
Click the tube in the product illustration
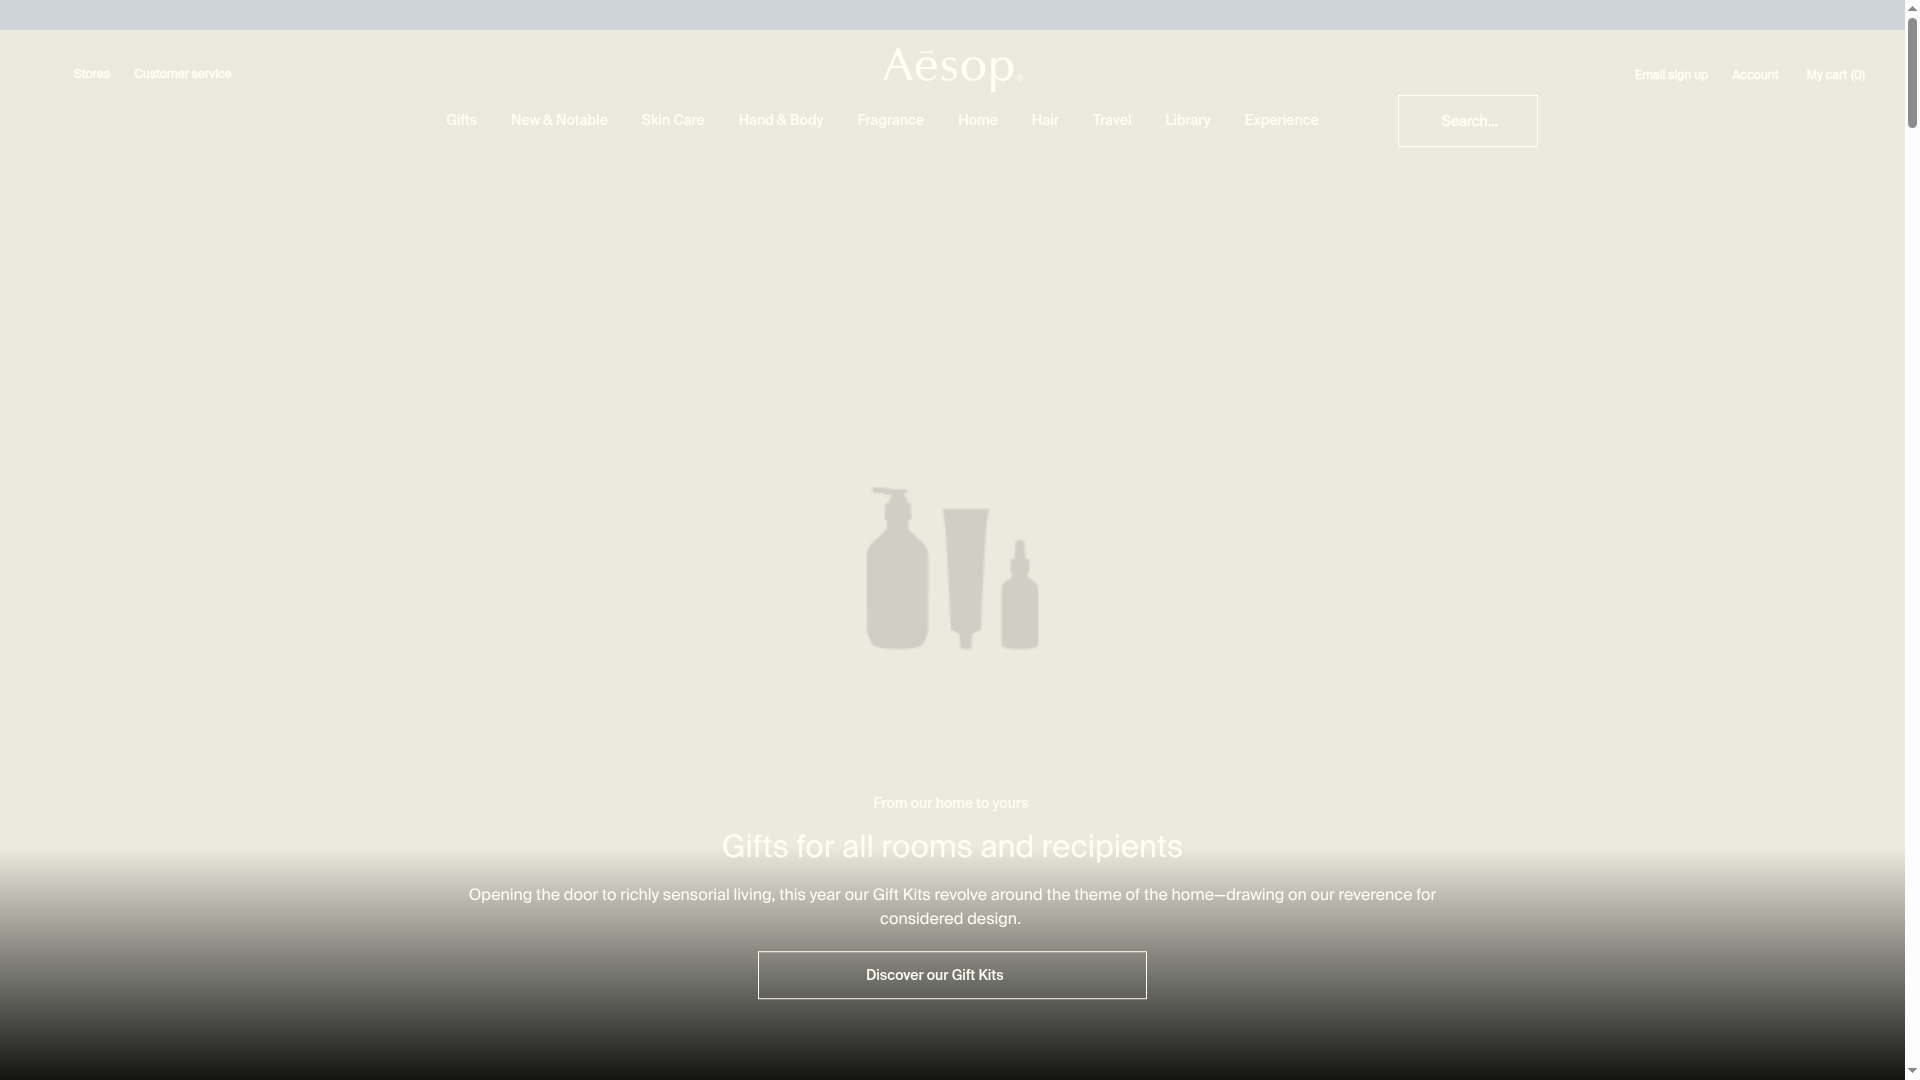[x=965, y=575]
